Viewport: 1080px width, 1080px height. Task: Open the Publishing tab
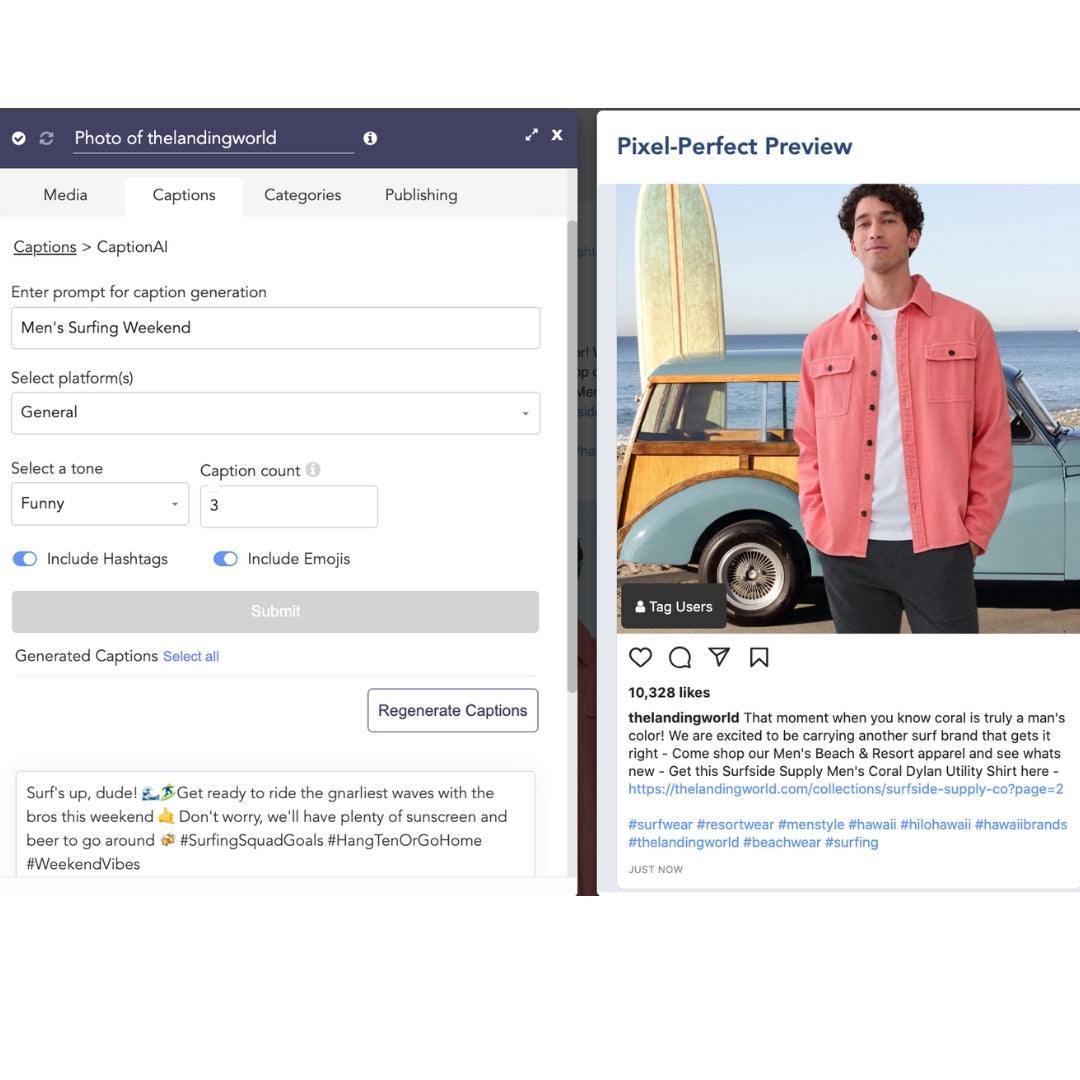pyautogui.click(x=421, y=195)
